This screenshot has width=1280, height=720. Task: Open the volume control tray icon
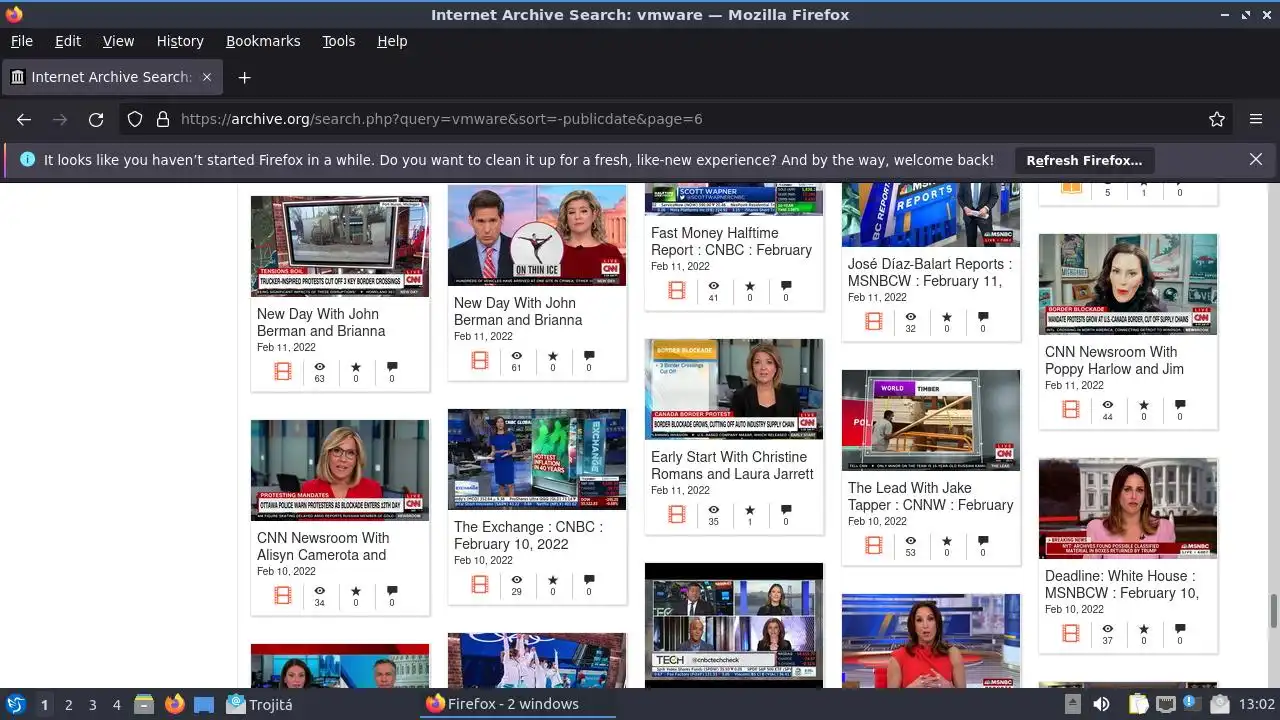pos(1101,704)
